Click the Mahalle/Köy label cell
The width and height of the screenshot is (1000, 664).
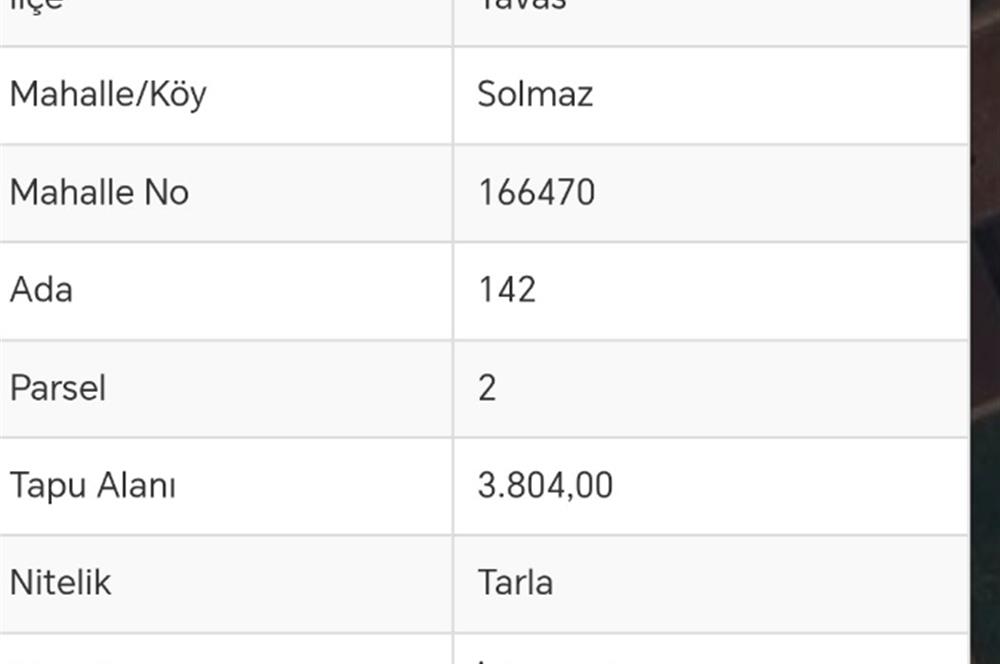coord(108,95)
